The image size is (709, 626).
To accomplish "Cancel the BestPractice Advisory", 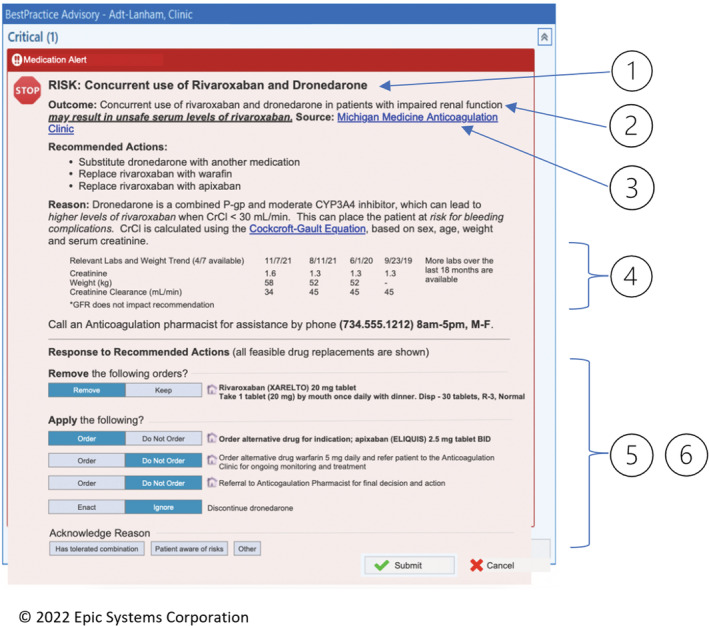I will click(492, 565).
